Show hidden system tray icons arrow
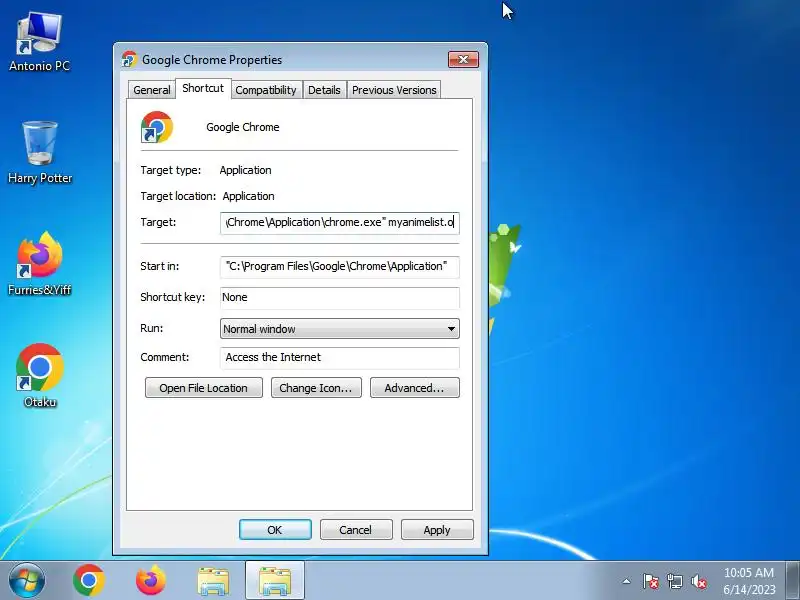 (627, 581)
